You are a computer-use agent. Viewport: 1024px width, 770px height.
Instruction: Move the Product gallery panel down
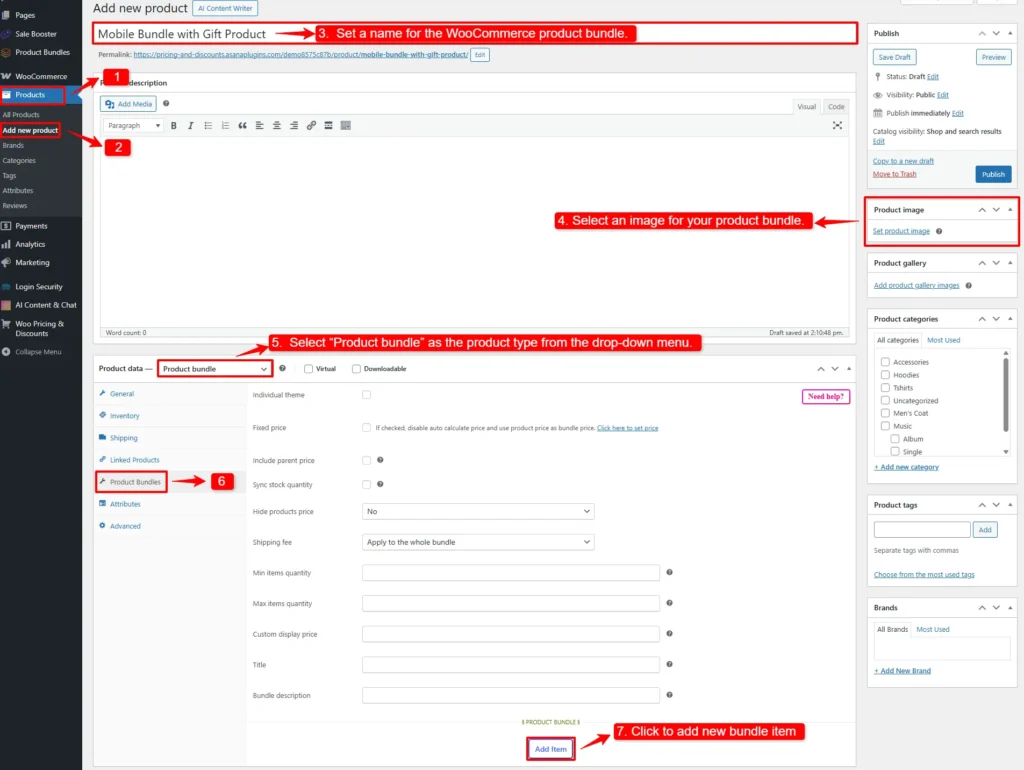[x=996, y=263]
